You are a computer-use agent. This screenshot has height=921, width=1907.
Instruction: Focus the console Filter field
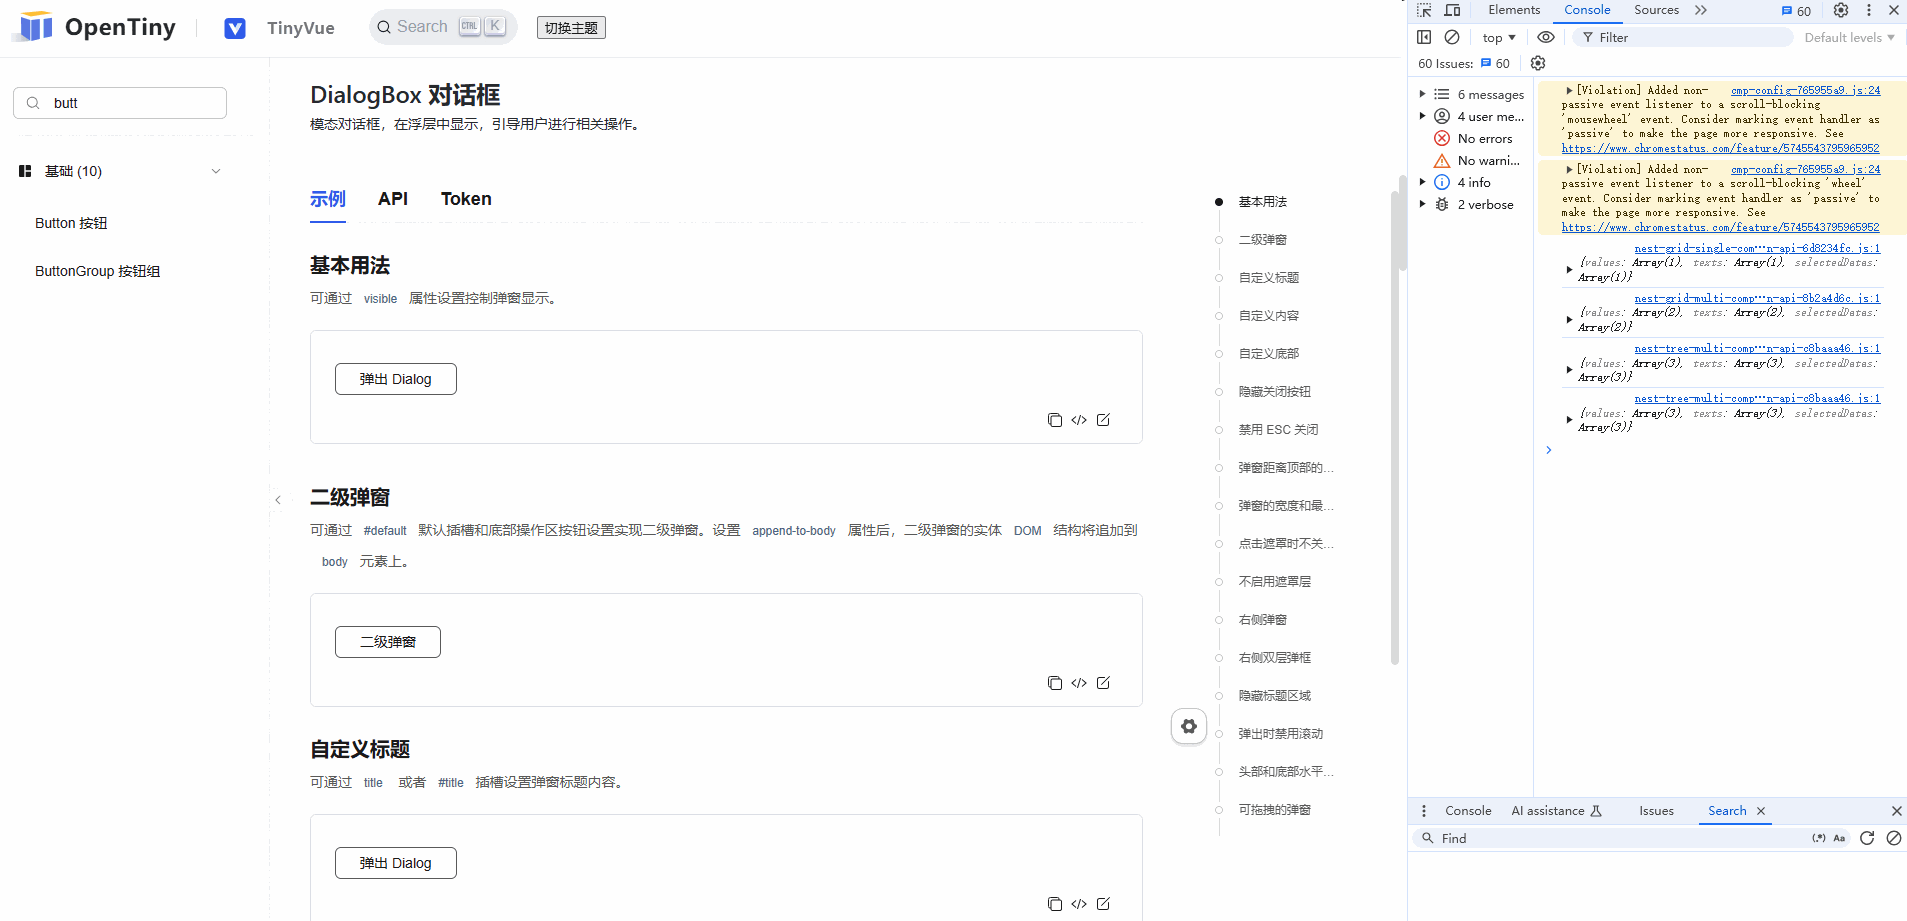[x=1683, y=37]
